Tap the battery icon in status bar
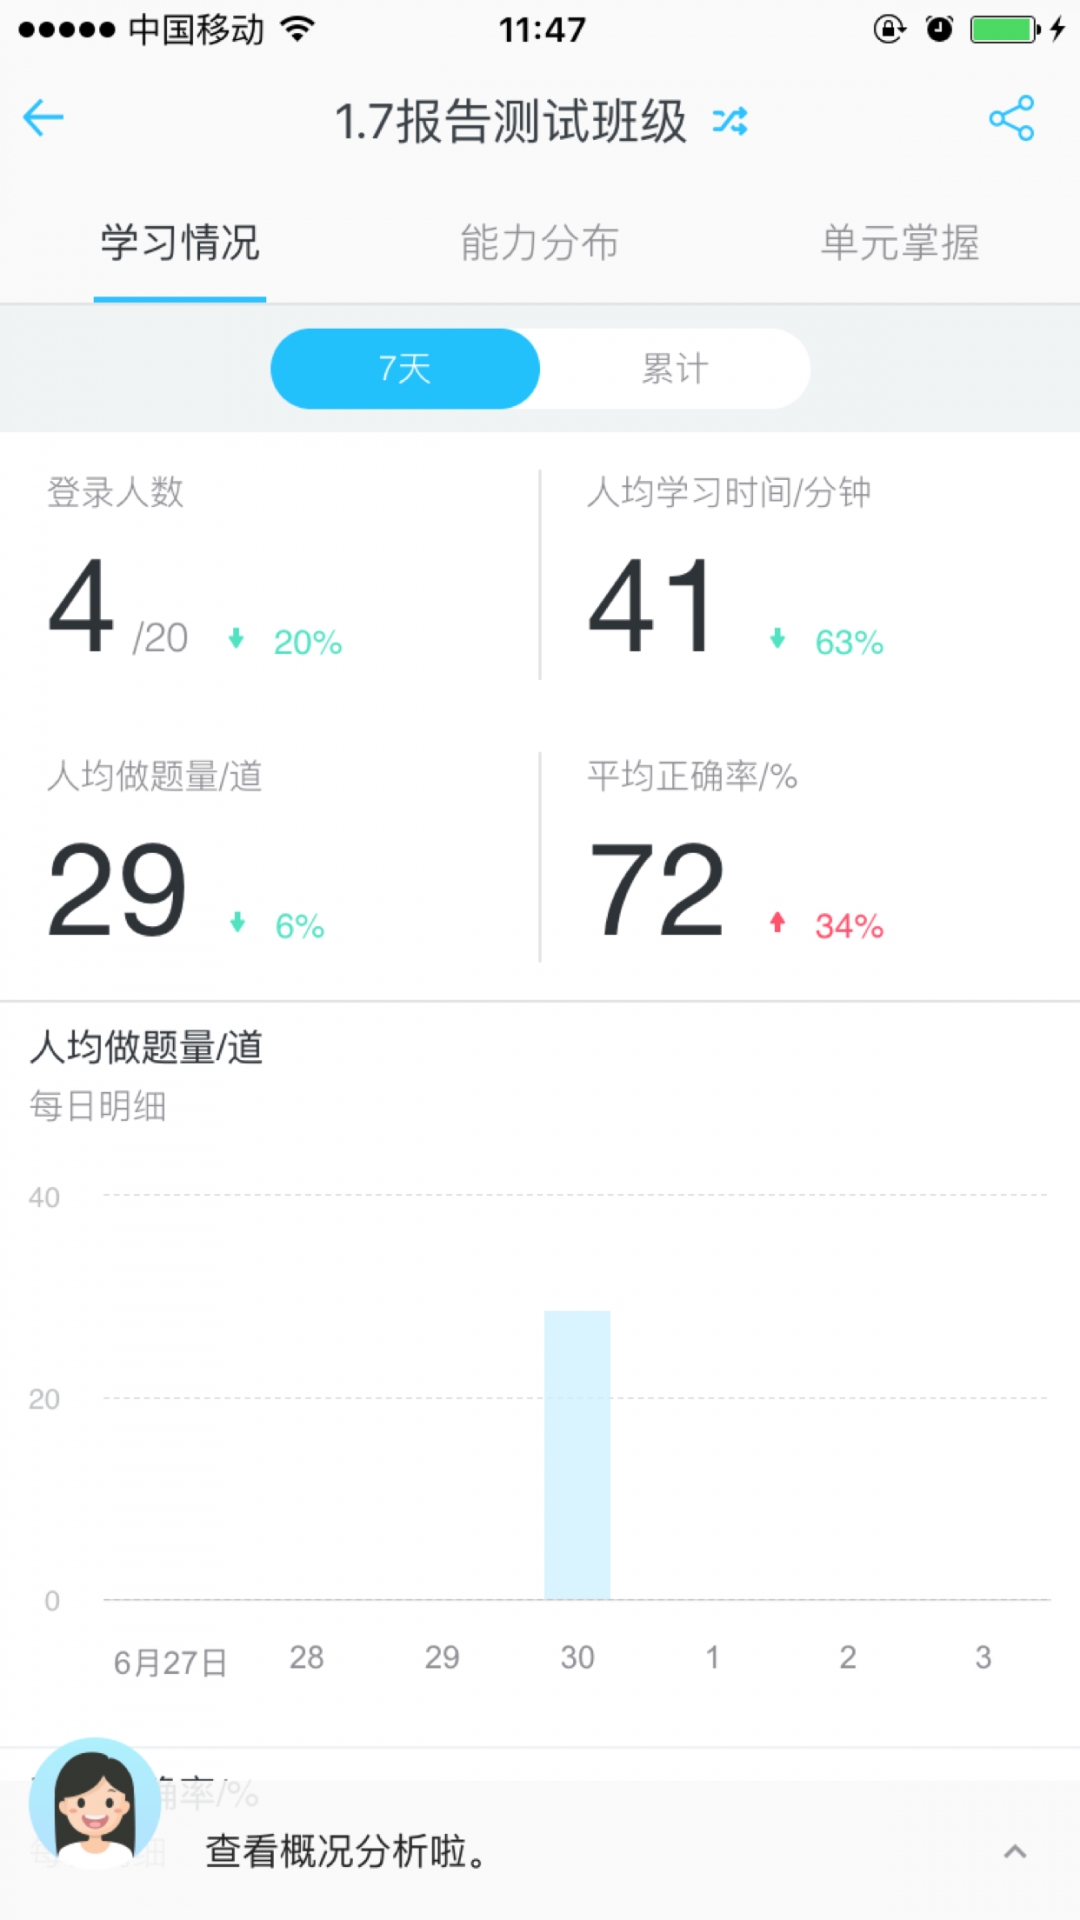1080x1920 pixels. (x=1005, y=29)
